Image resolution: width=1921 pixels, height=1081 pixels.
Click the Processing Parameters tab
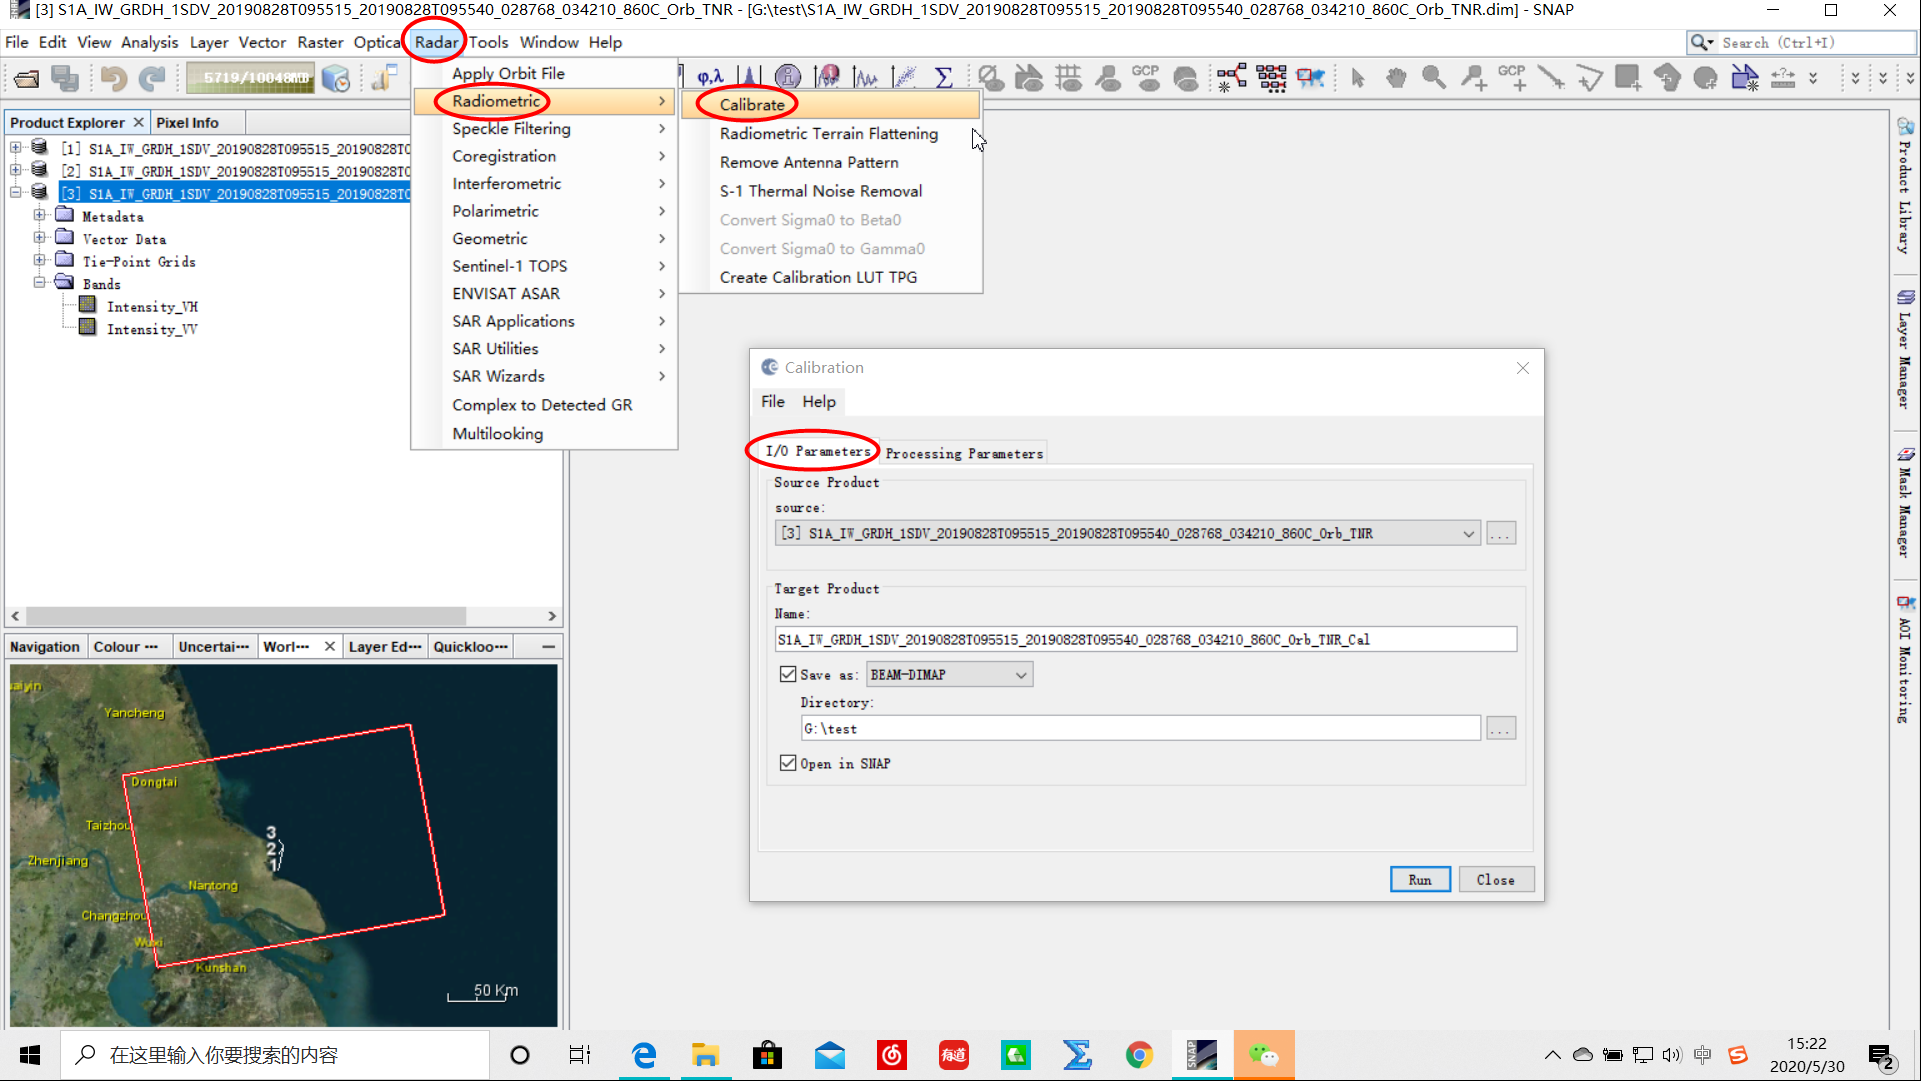click(963, 453)
